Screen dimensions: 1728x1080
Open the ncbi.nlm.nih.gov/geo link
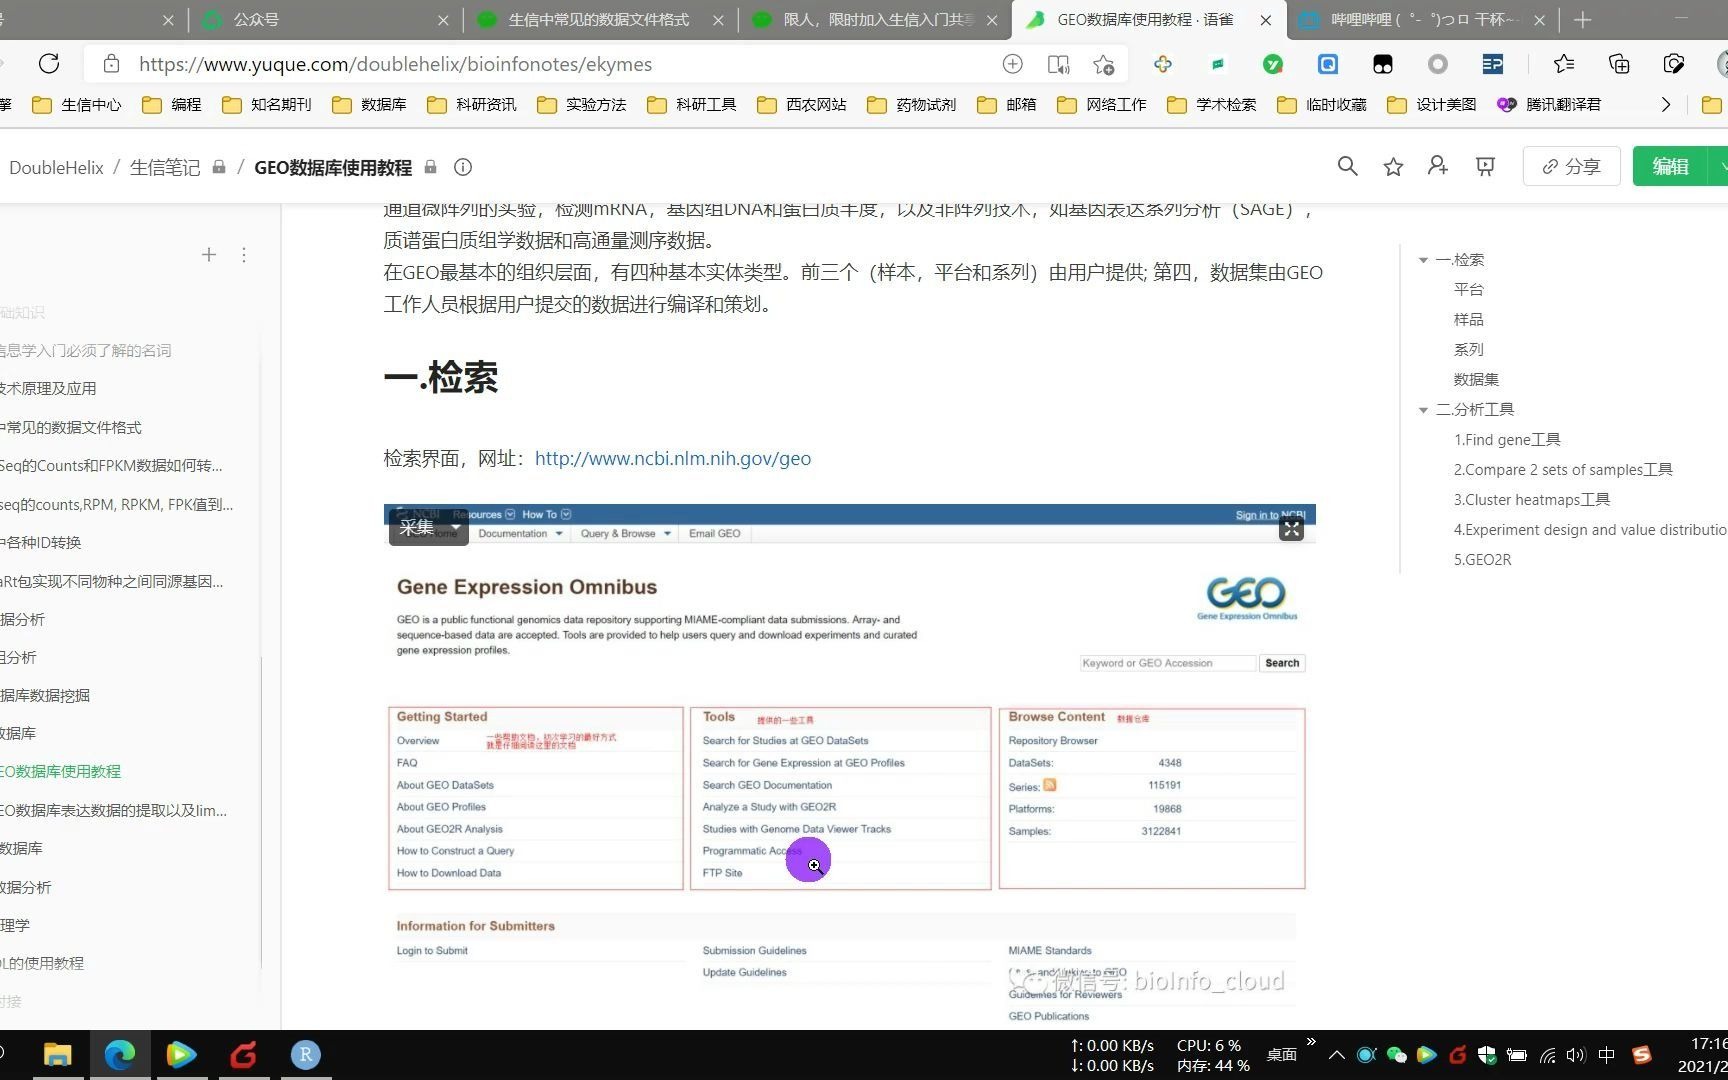[x=673, y=458]
